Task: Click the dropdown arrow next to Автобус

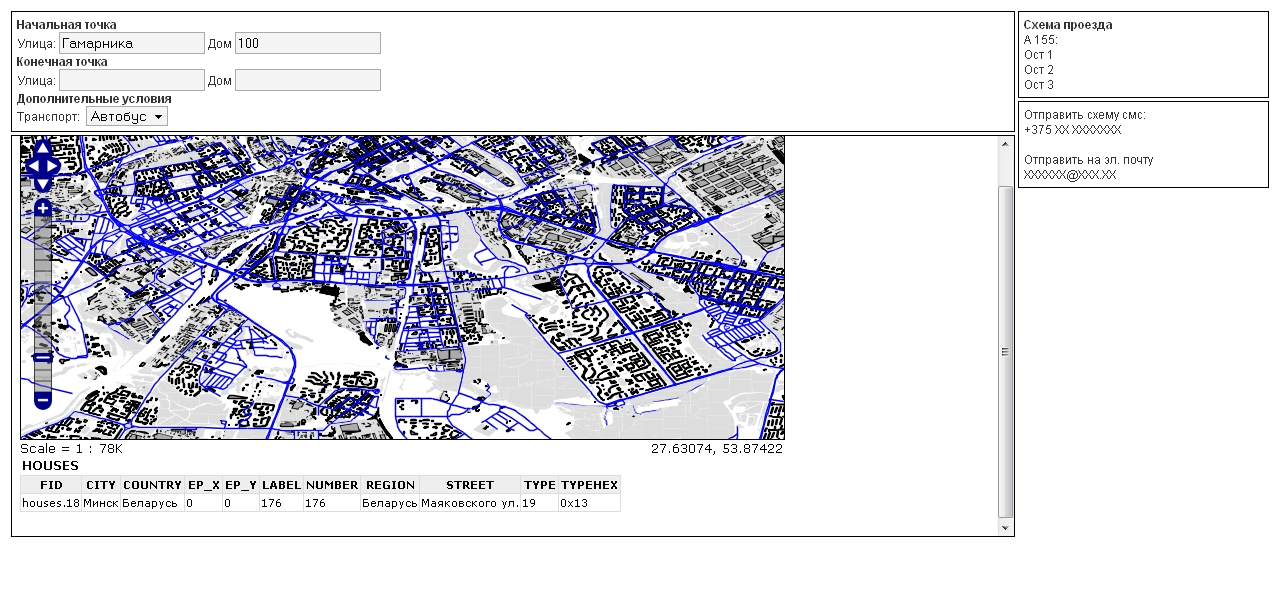Action: 160,116
